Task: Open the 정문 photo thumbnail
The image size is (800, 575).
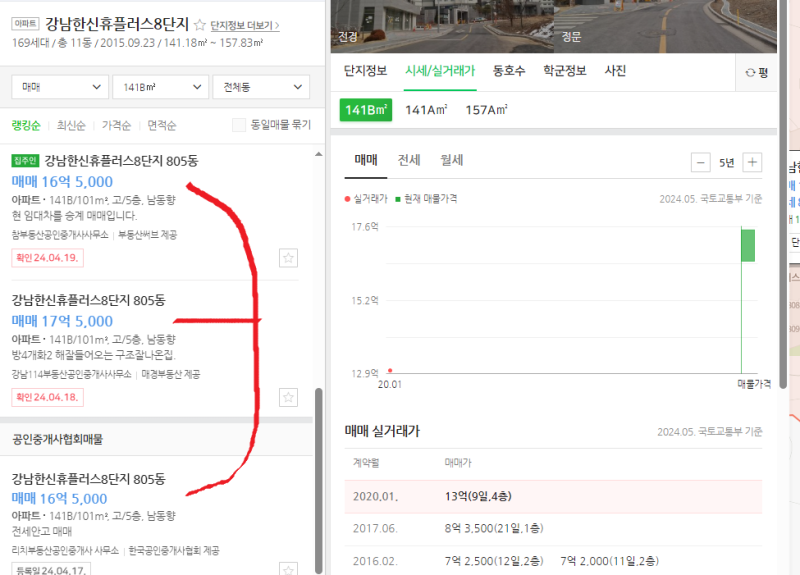Action: click(x=665, y=26)
